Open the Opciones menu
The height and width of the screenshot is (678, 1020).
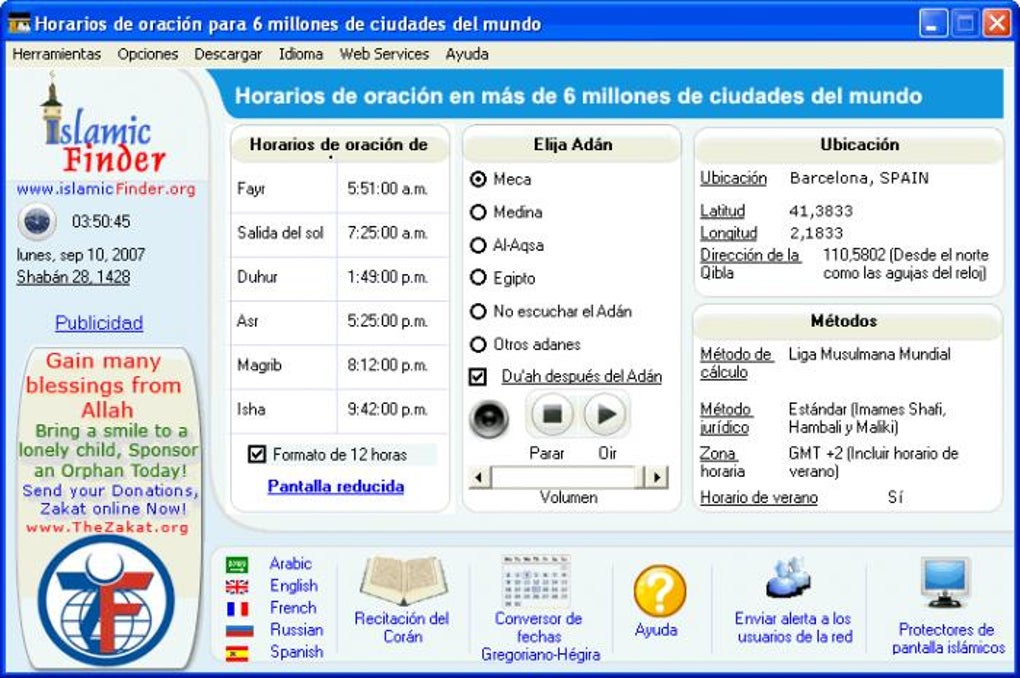pyautogui.click(x=147, y=54)
